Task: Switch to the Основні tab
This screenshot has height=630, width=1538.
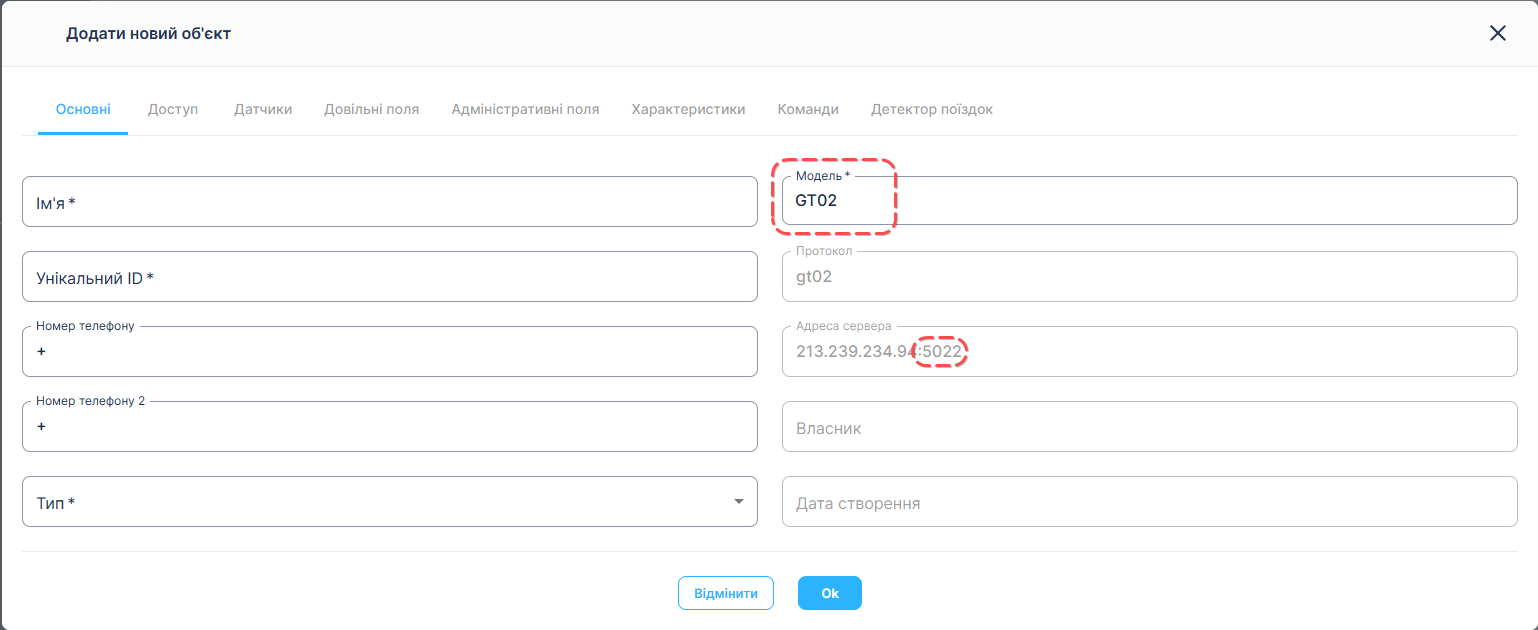Action: [83, 109]
